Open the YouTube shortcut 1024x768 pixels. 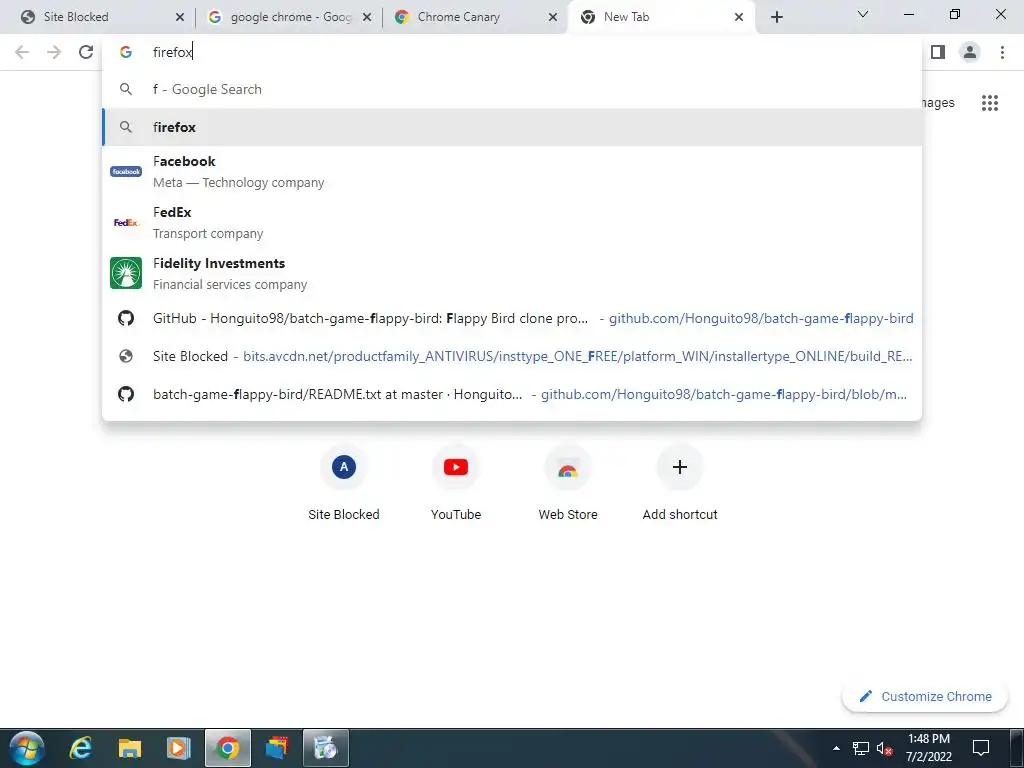pos(456,483)
